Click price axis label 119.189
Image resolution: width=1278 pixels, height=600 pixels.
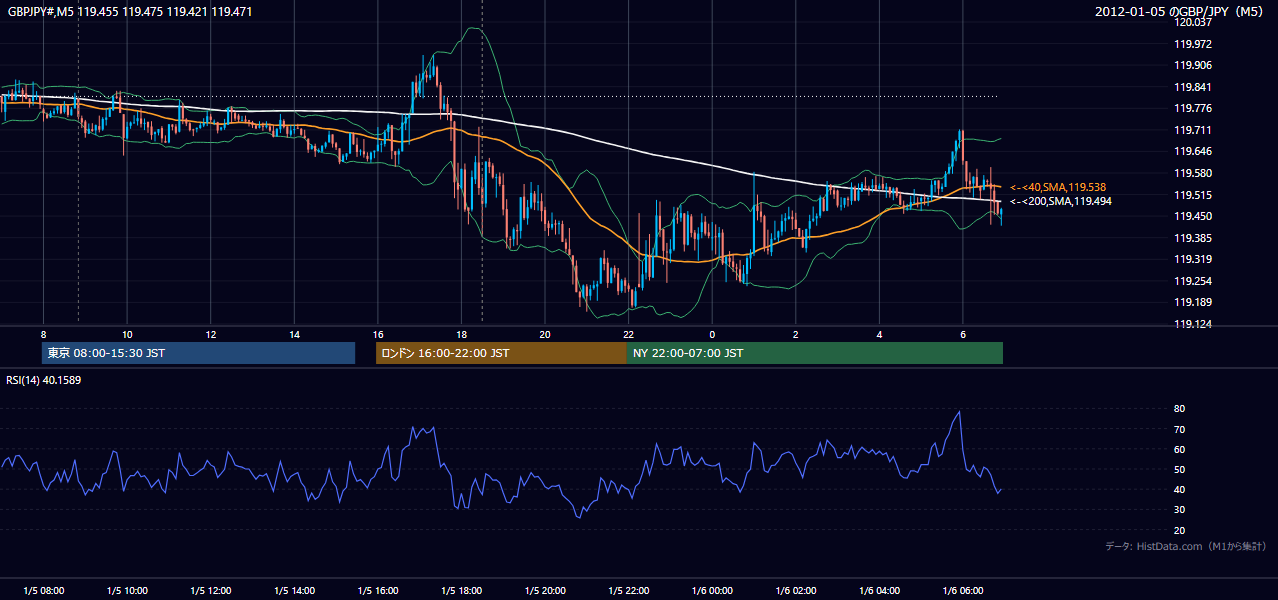point(1192,302)
